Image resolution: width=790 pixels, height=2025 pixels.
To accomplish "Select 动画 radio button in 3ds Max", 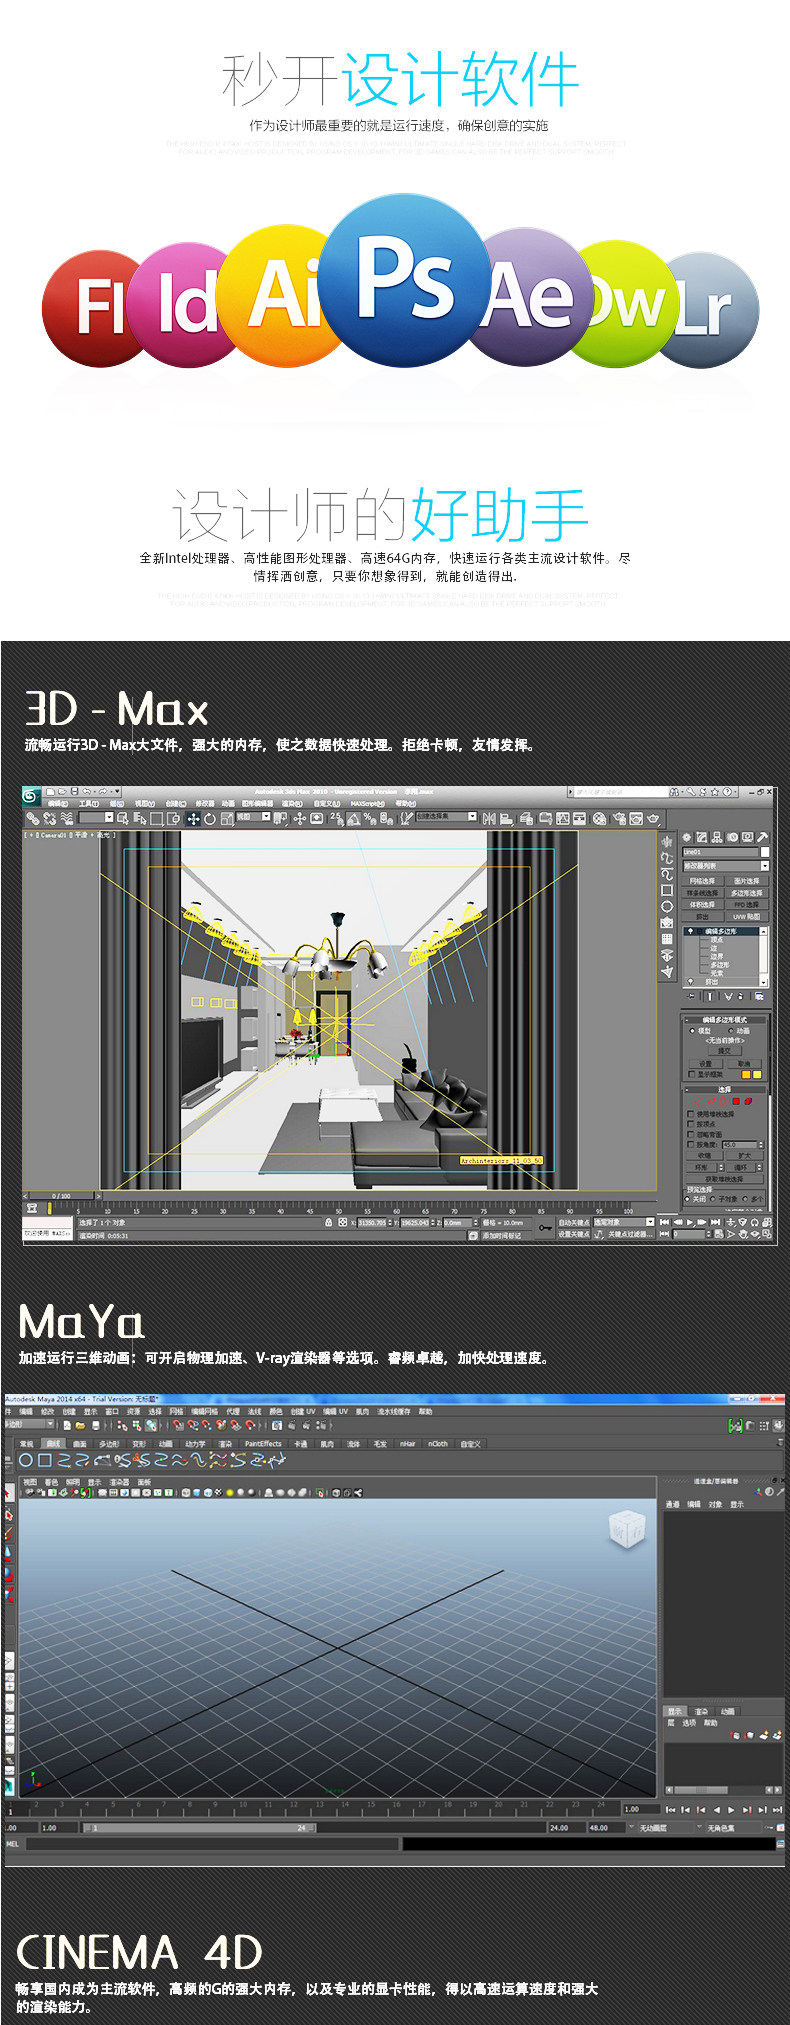I will coord(731,1031).
